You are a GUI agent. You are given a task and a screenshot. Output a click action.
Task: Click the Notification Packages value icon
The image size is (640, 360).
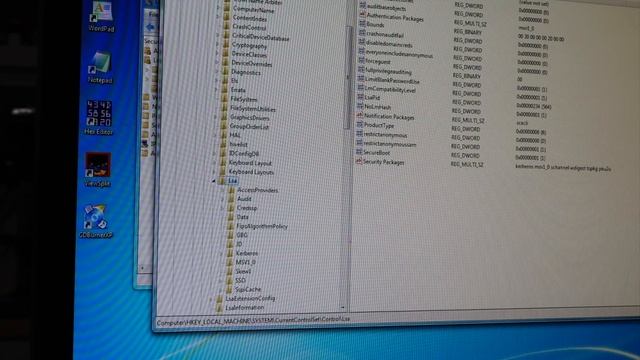(x=360, y=116)
